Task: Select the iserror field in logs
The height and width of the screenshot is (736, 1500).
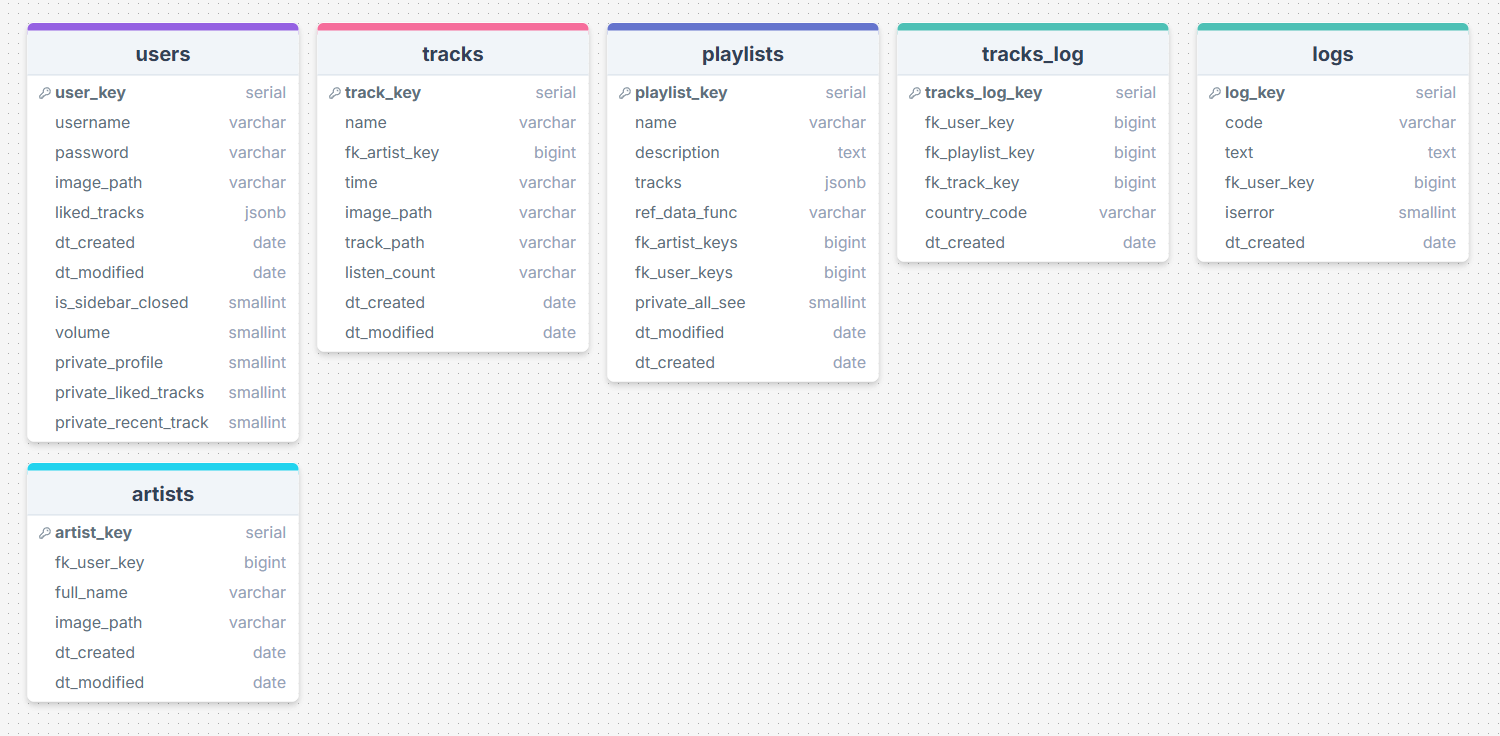Action: tap(1250, 213)
